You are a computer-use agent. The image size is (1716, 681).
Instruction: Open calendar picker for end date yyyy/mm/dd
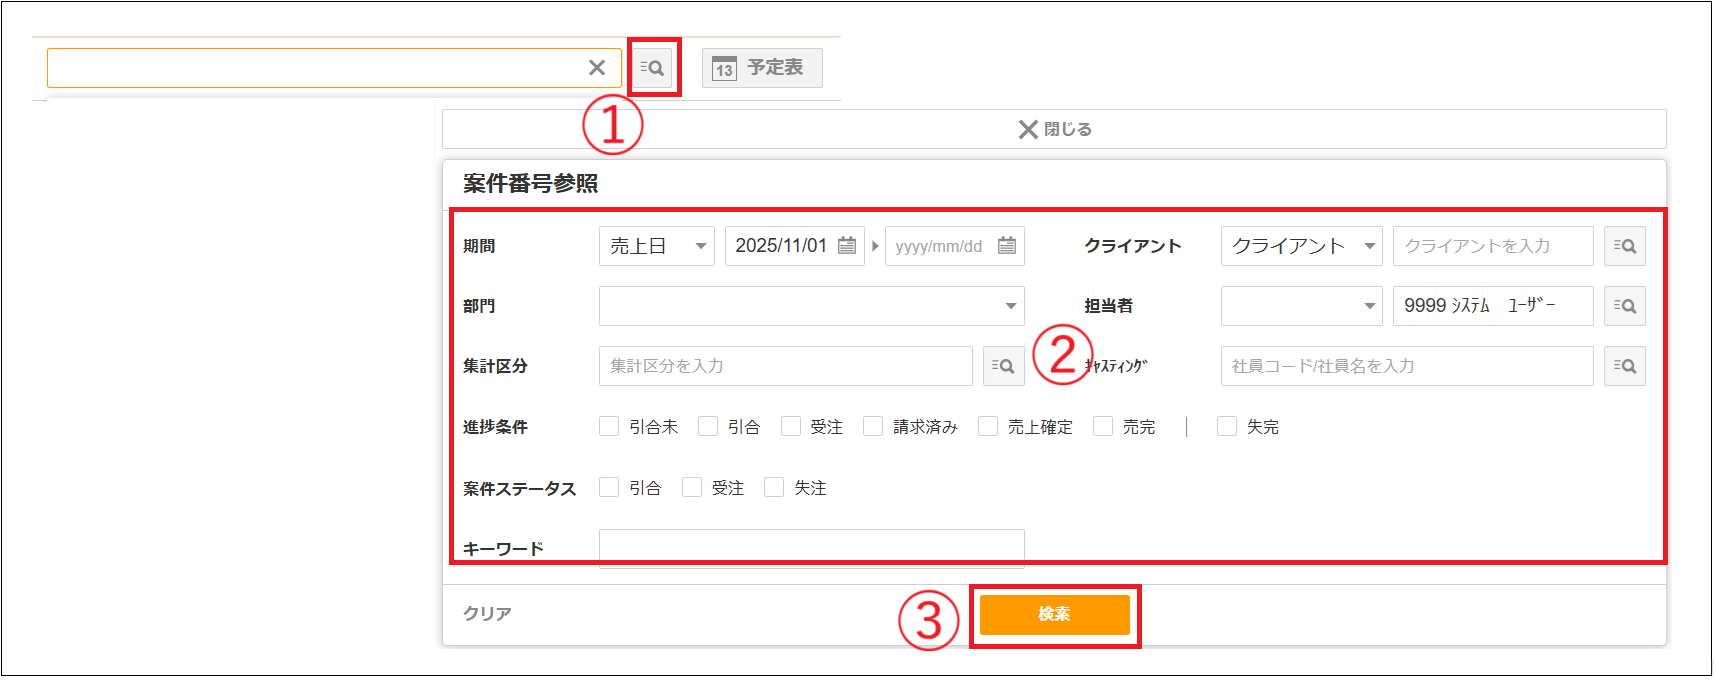tap(1007, 246)
